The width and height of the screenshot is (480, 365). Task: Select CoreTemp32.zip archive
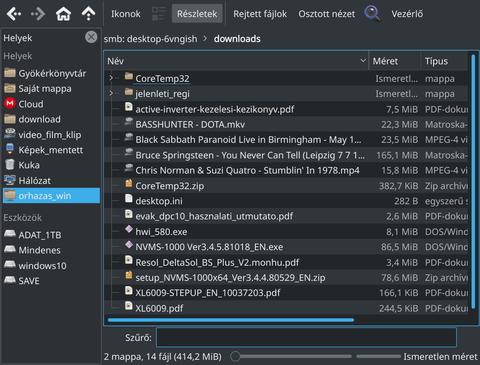[286, 186]
